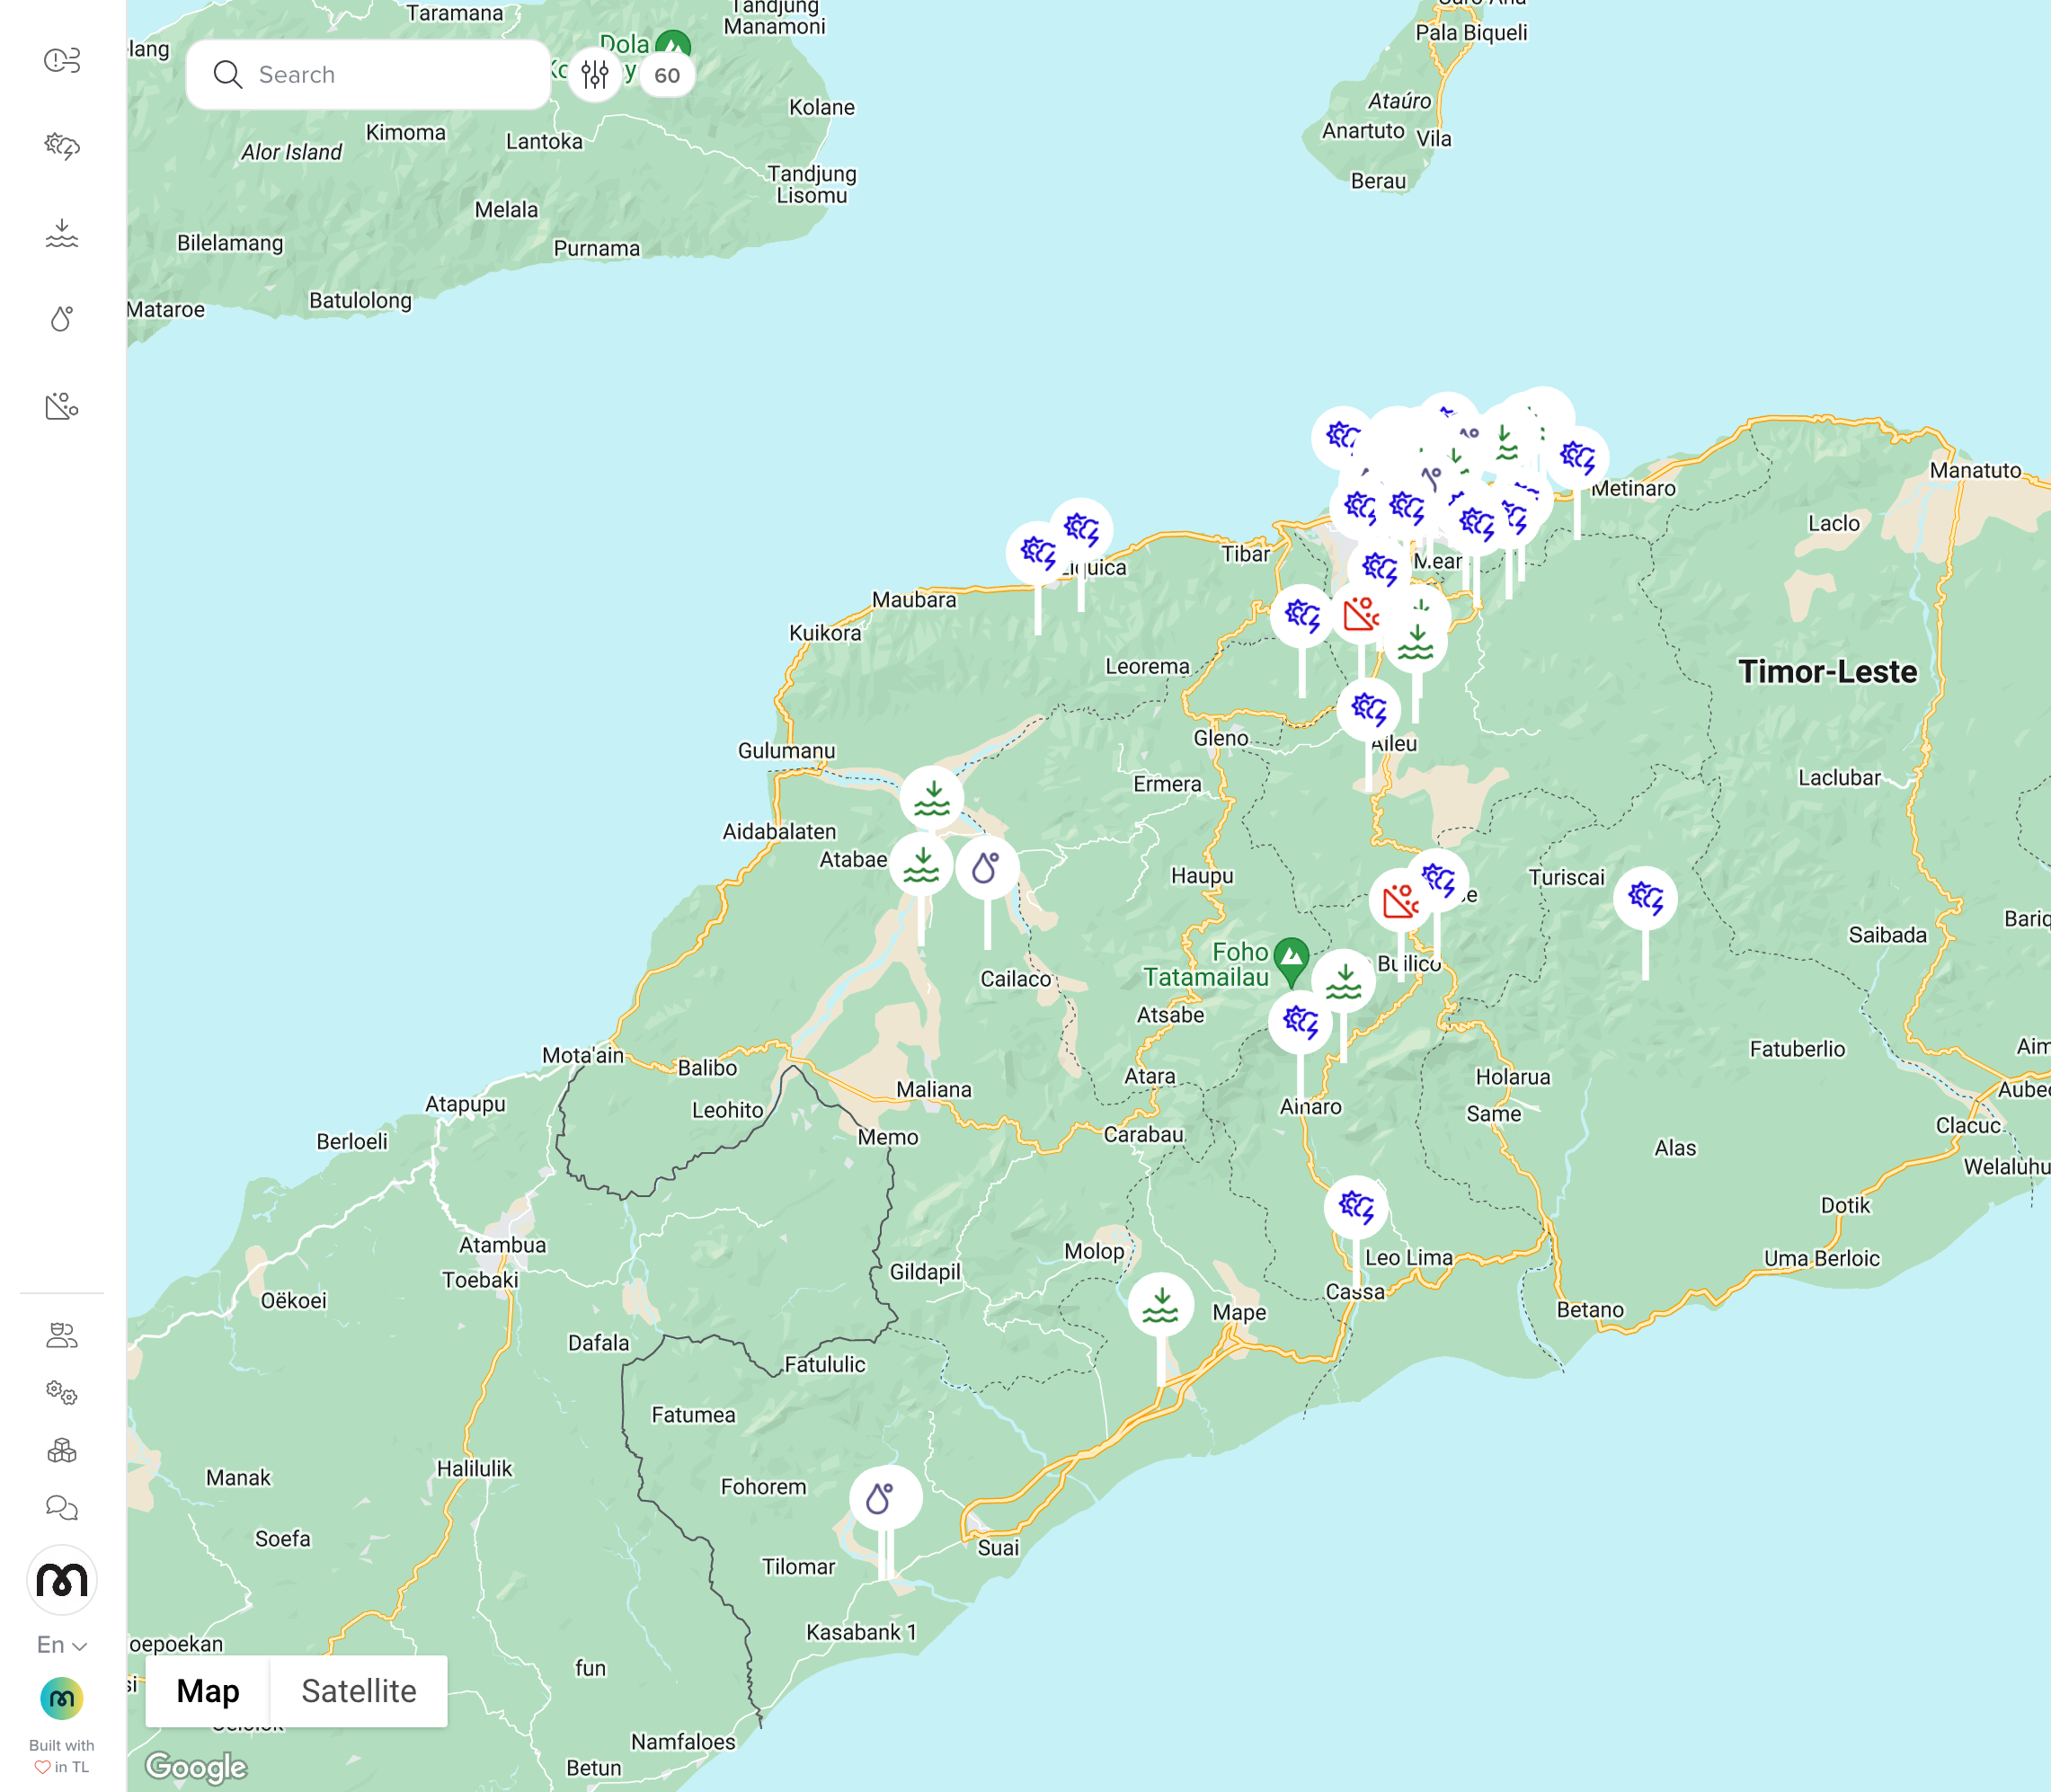Select the thunderstorm weather sidebar icon
2051x1792 pixels.
[62, 147]
